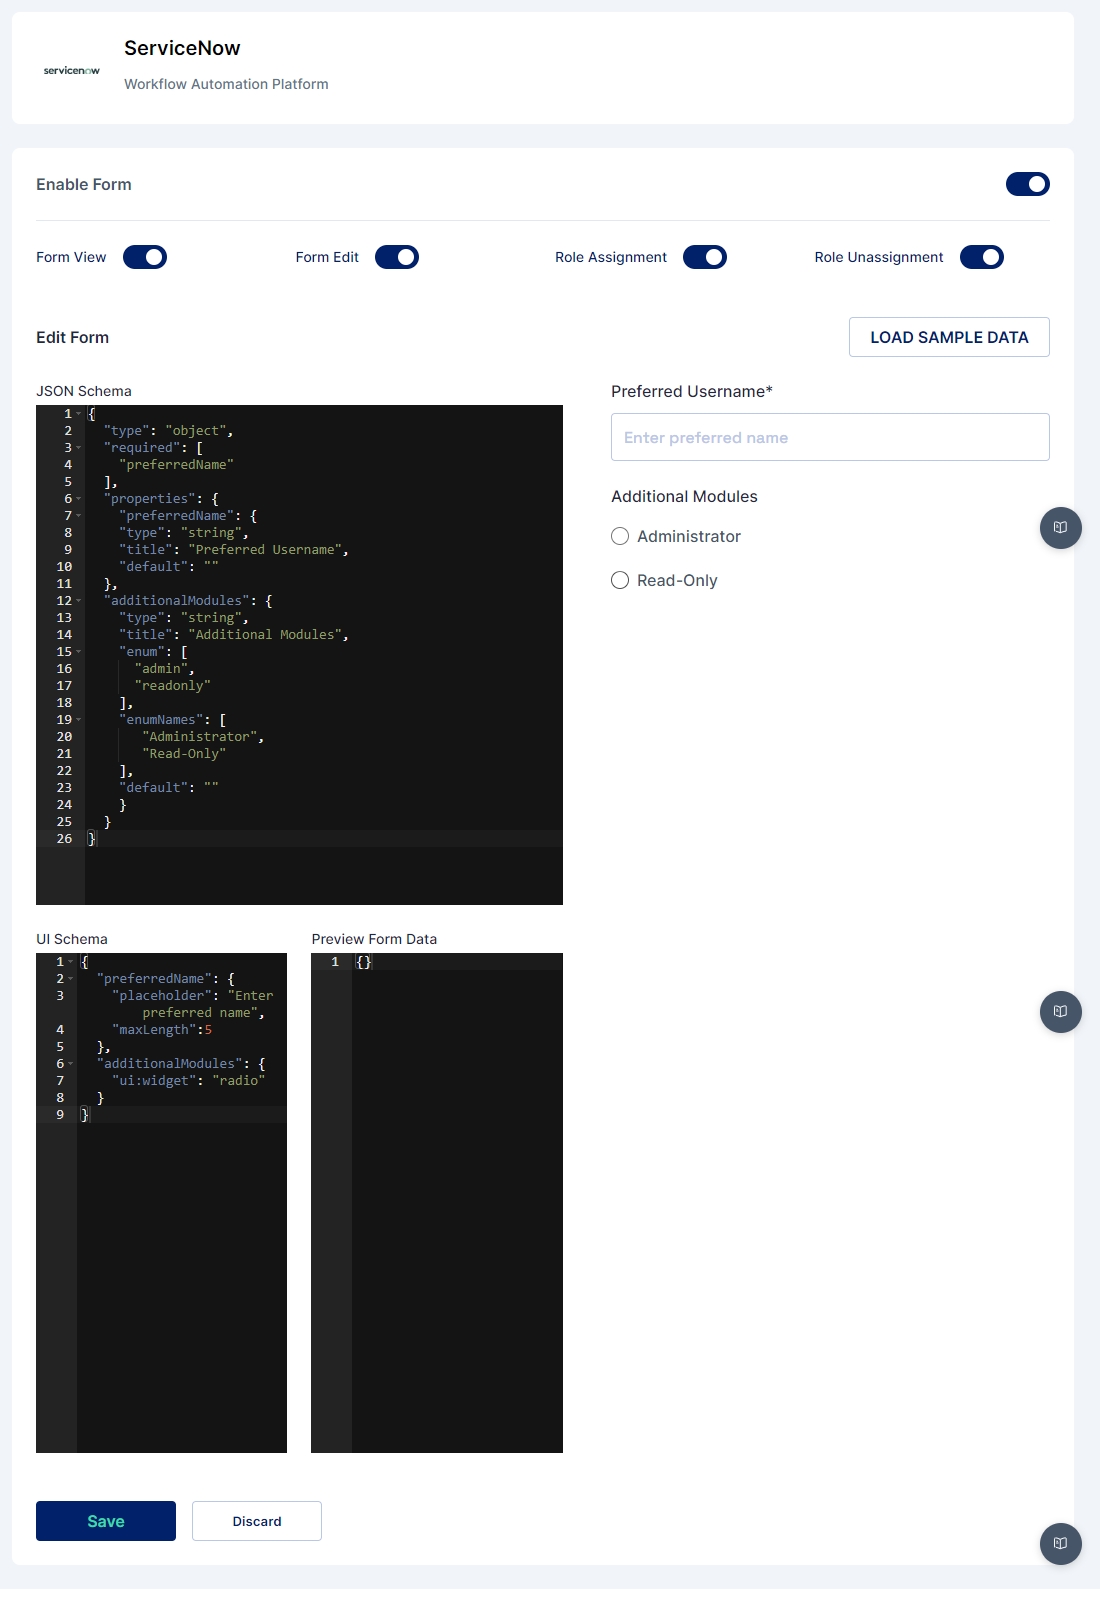Click the book icon beside the Preview Form Data editor
This screenshot has height=1602, width=1100.
[x=1060, y=1011]
